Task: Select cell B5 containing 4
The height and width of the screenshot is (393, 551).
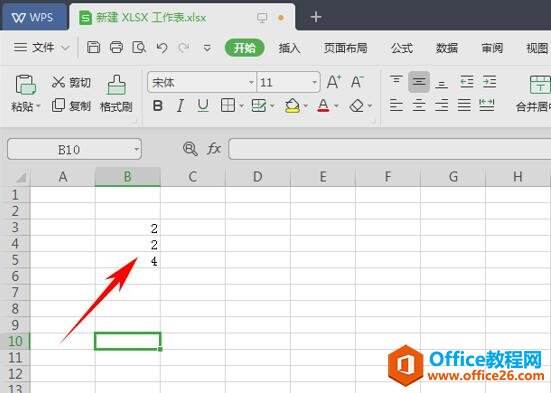Action: click(128, 260)
